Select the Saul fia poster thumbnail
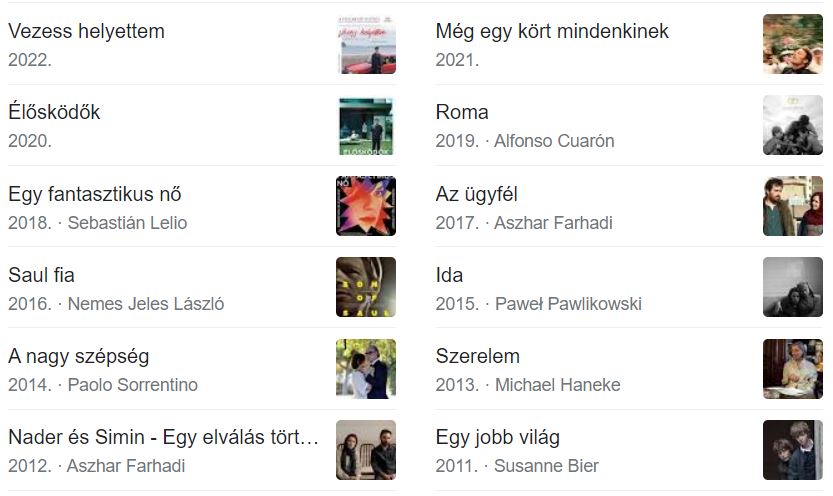This screenshot has width=833, height=496. pos(366,287)
